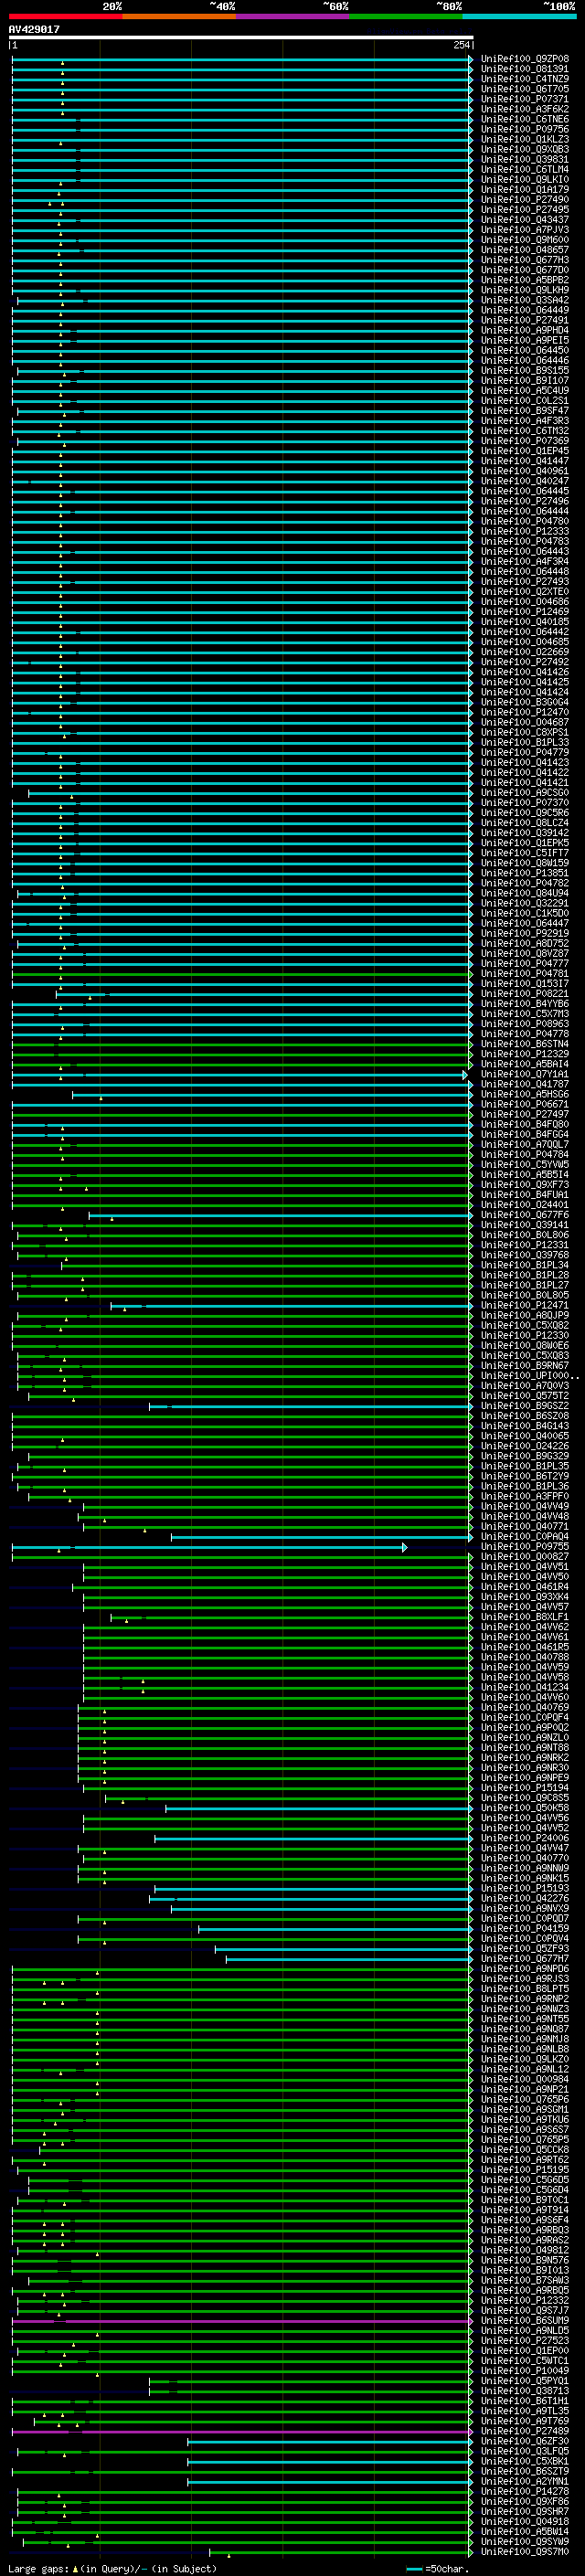Select the purple ~60% legend color segment
585x2576 pixels.
click(x=292, y=16)
